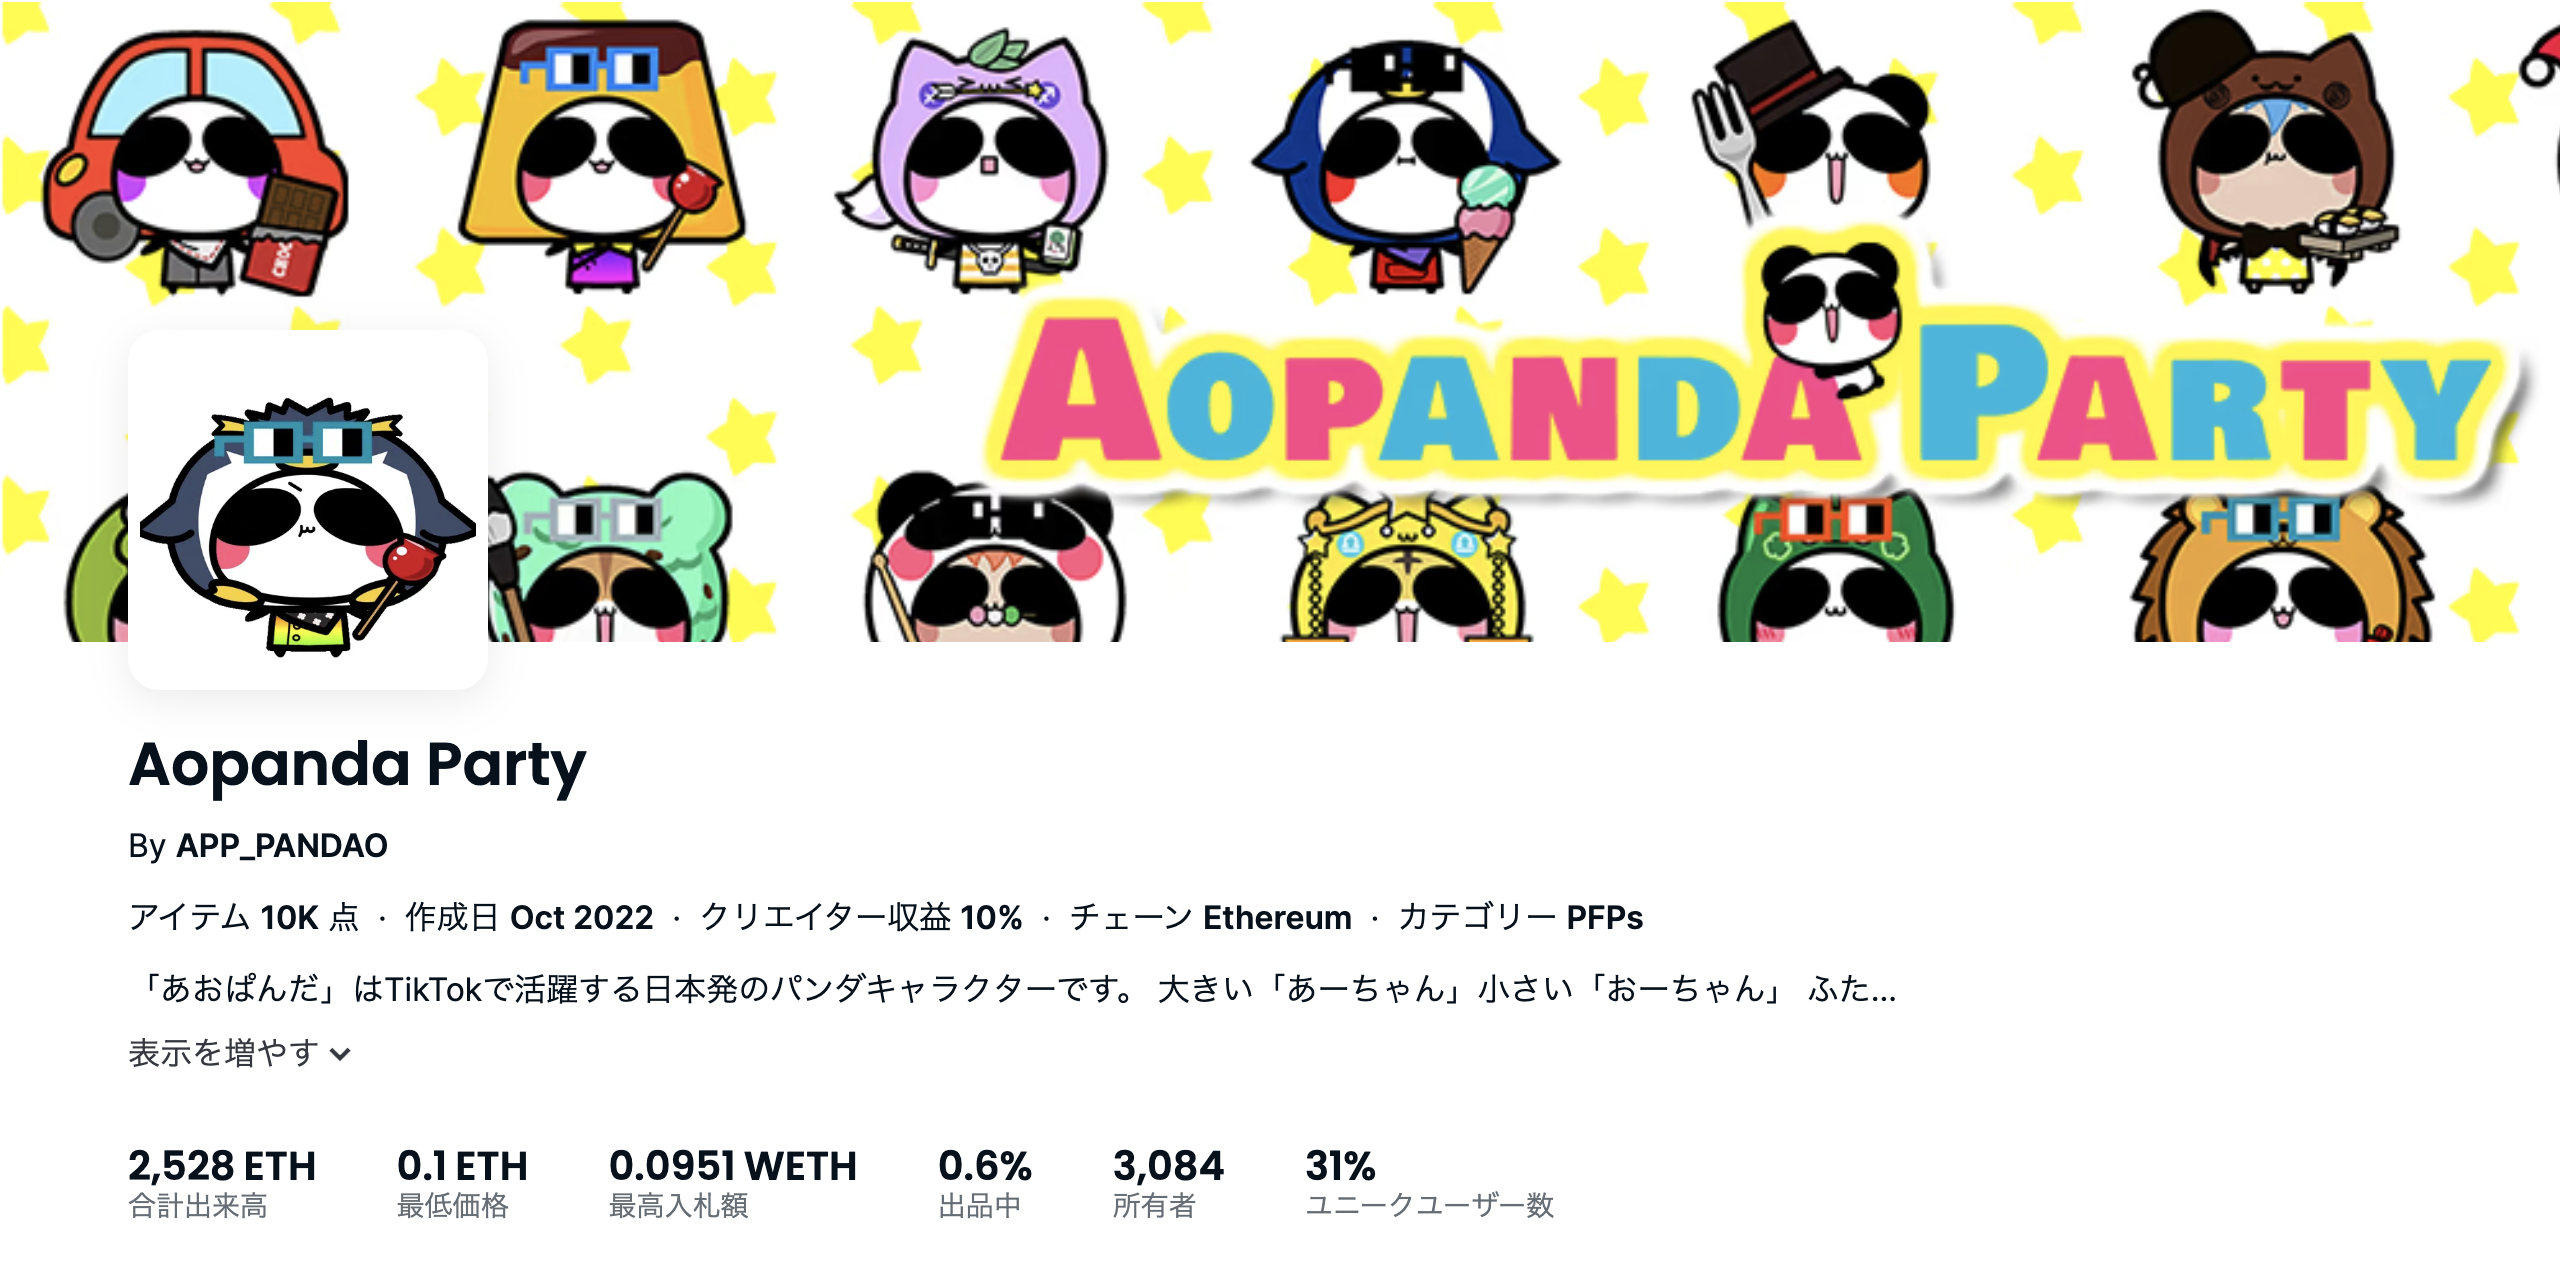Click the Aopanda Party collection title
The width and height of the screenshot is (2560, 1278).
[358, 766]
